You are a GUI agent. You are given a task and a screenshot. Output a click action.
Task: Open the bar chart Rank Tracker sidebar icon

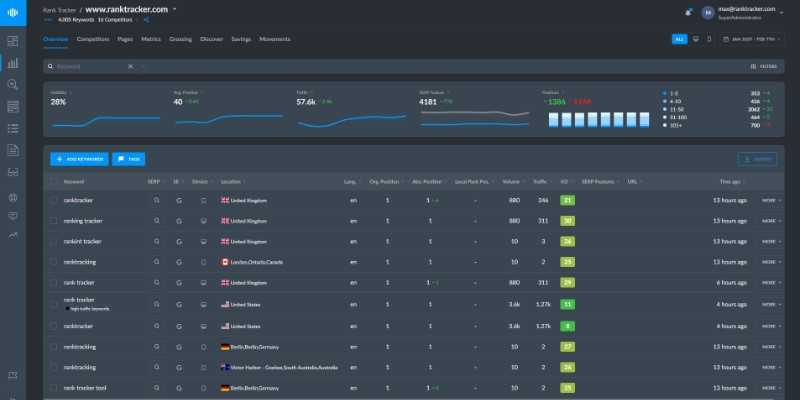(x=13, y=63)
